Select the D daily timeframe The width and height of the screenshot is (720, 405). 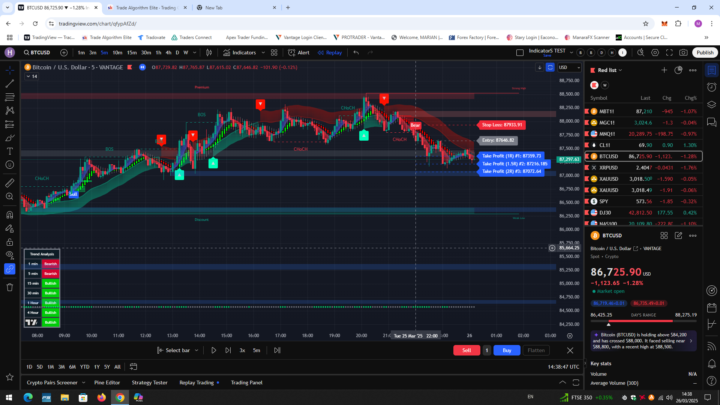point(178,53)
